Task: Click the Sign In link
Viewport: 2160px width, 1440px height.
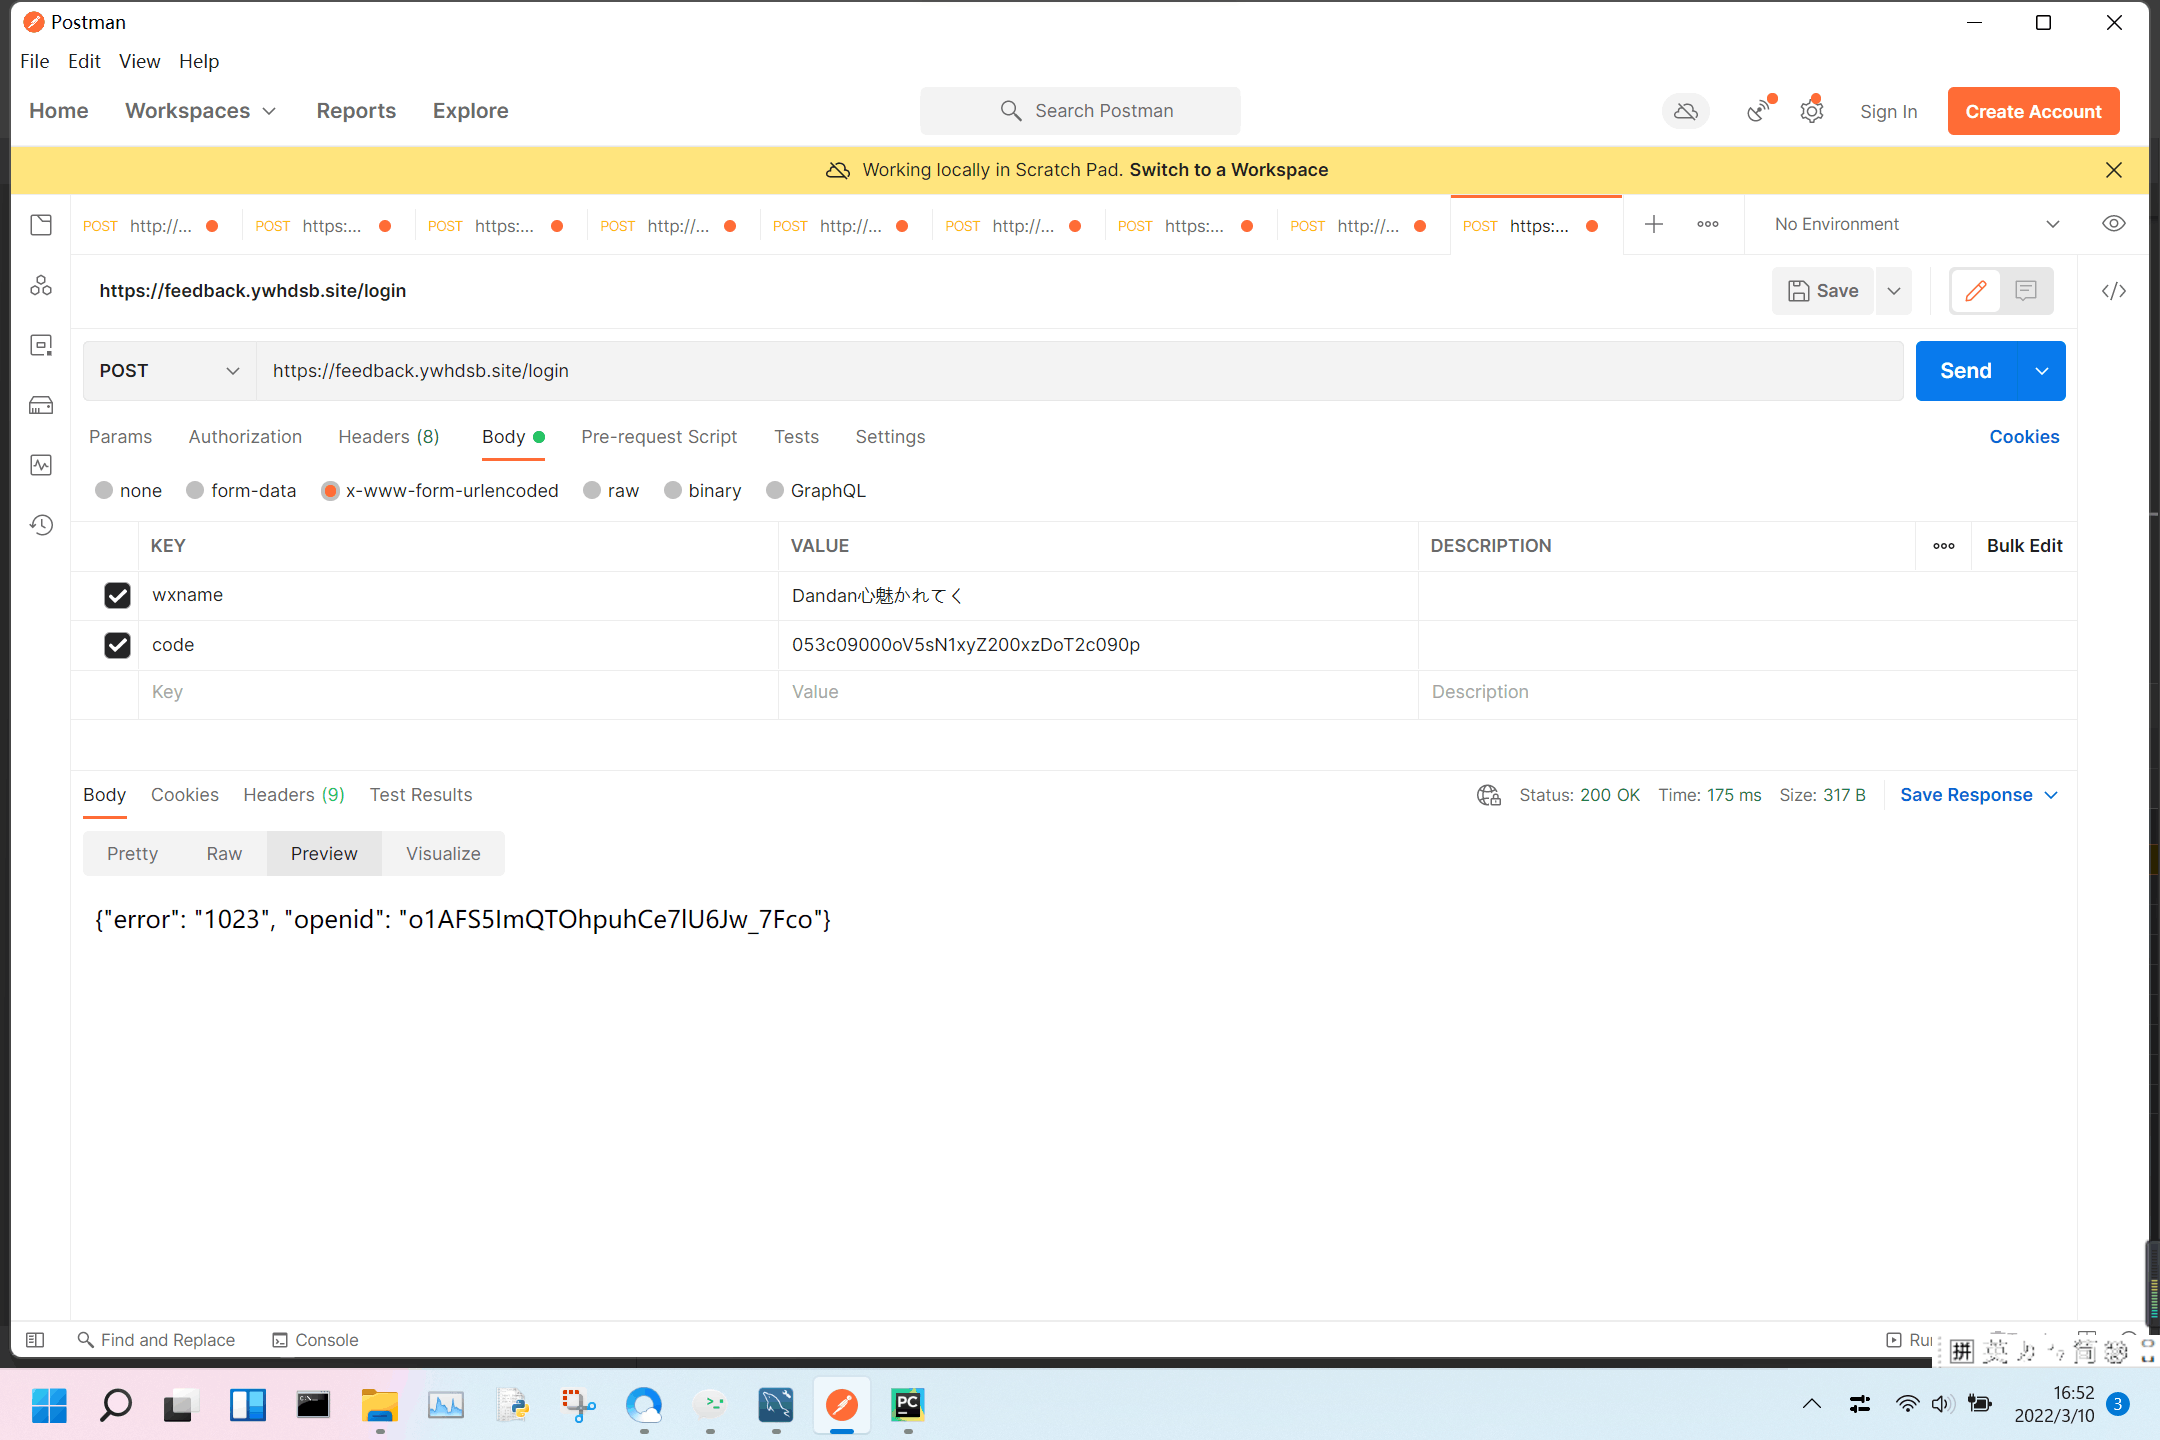Action: [1888, 111]
